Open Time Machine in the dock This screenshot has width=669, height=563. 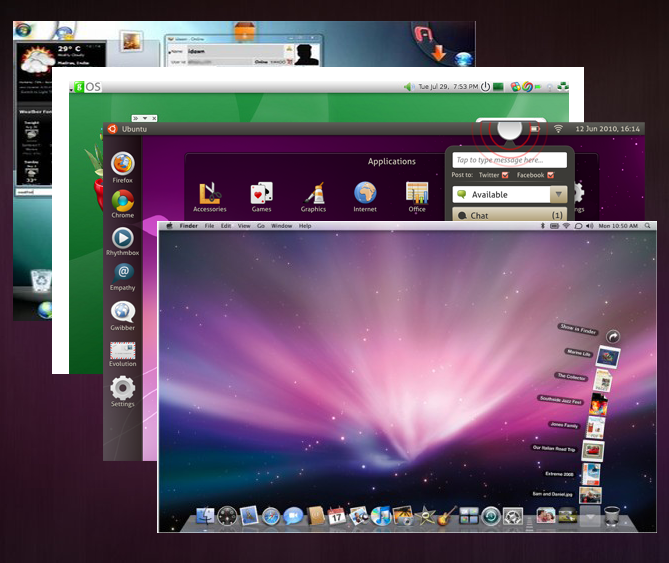pyautogui.click(x=491, y=517)
